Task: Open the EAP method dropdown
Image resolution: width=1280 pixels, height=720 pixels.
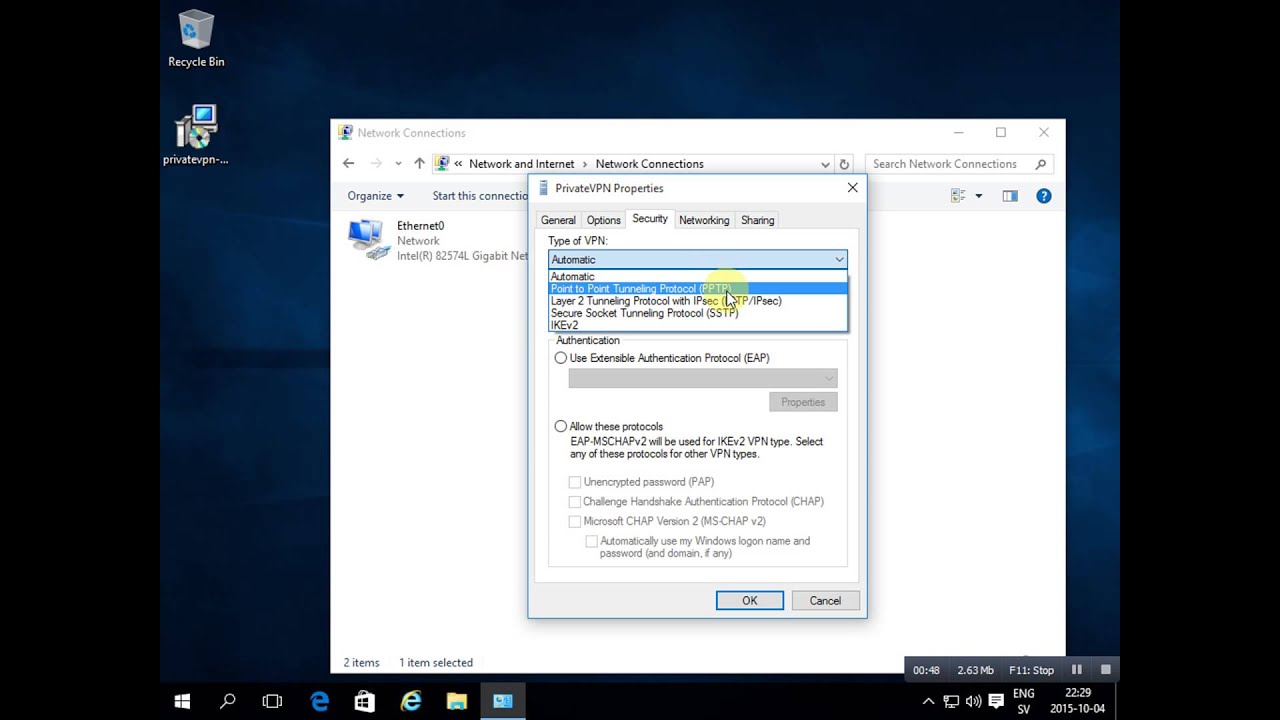Action: pyautogui.click(x=702, y=378)
